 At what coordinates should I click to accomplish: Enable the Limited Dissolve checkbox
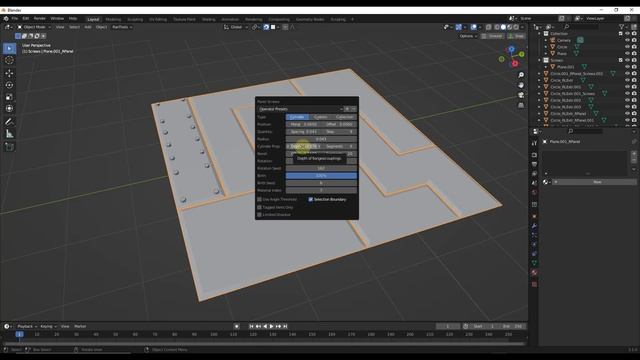pos(259,215)
